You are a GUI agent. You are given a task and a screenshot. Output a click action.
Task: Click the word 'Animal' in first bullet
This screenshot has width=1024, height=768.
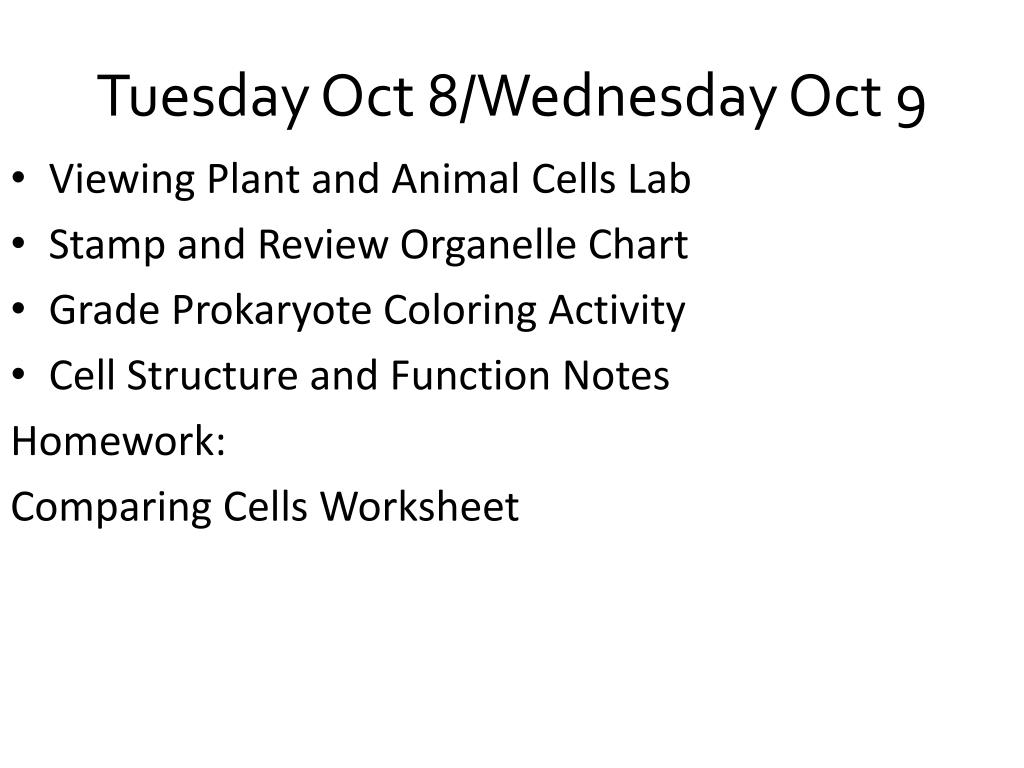tap(456, 180)
